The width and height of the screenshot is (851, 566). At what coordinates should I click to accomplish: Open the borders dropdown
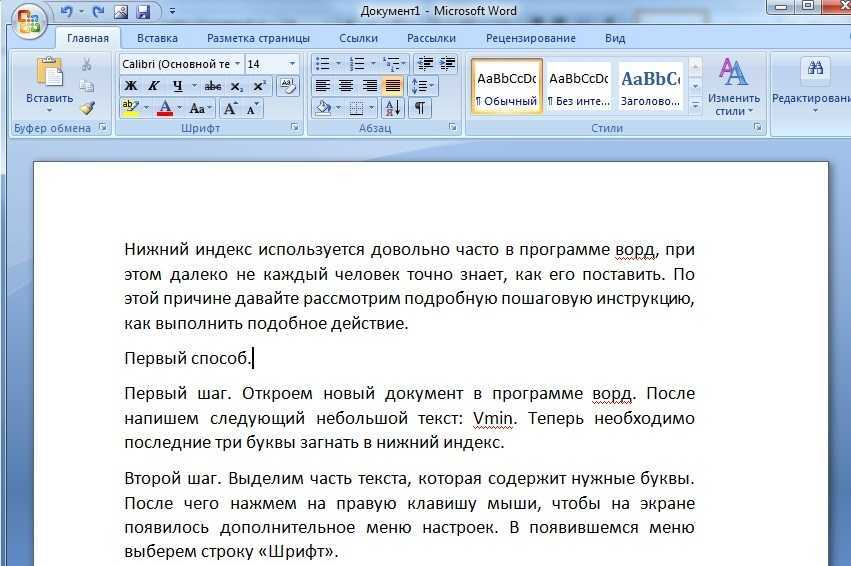pos(371,108)
